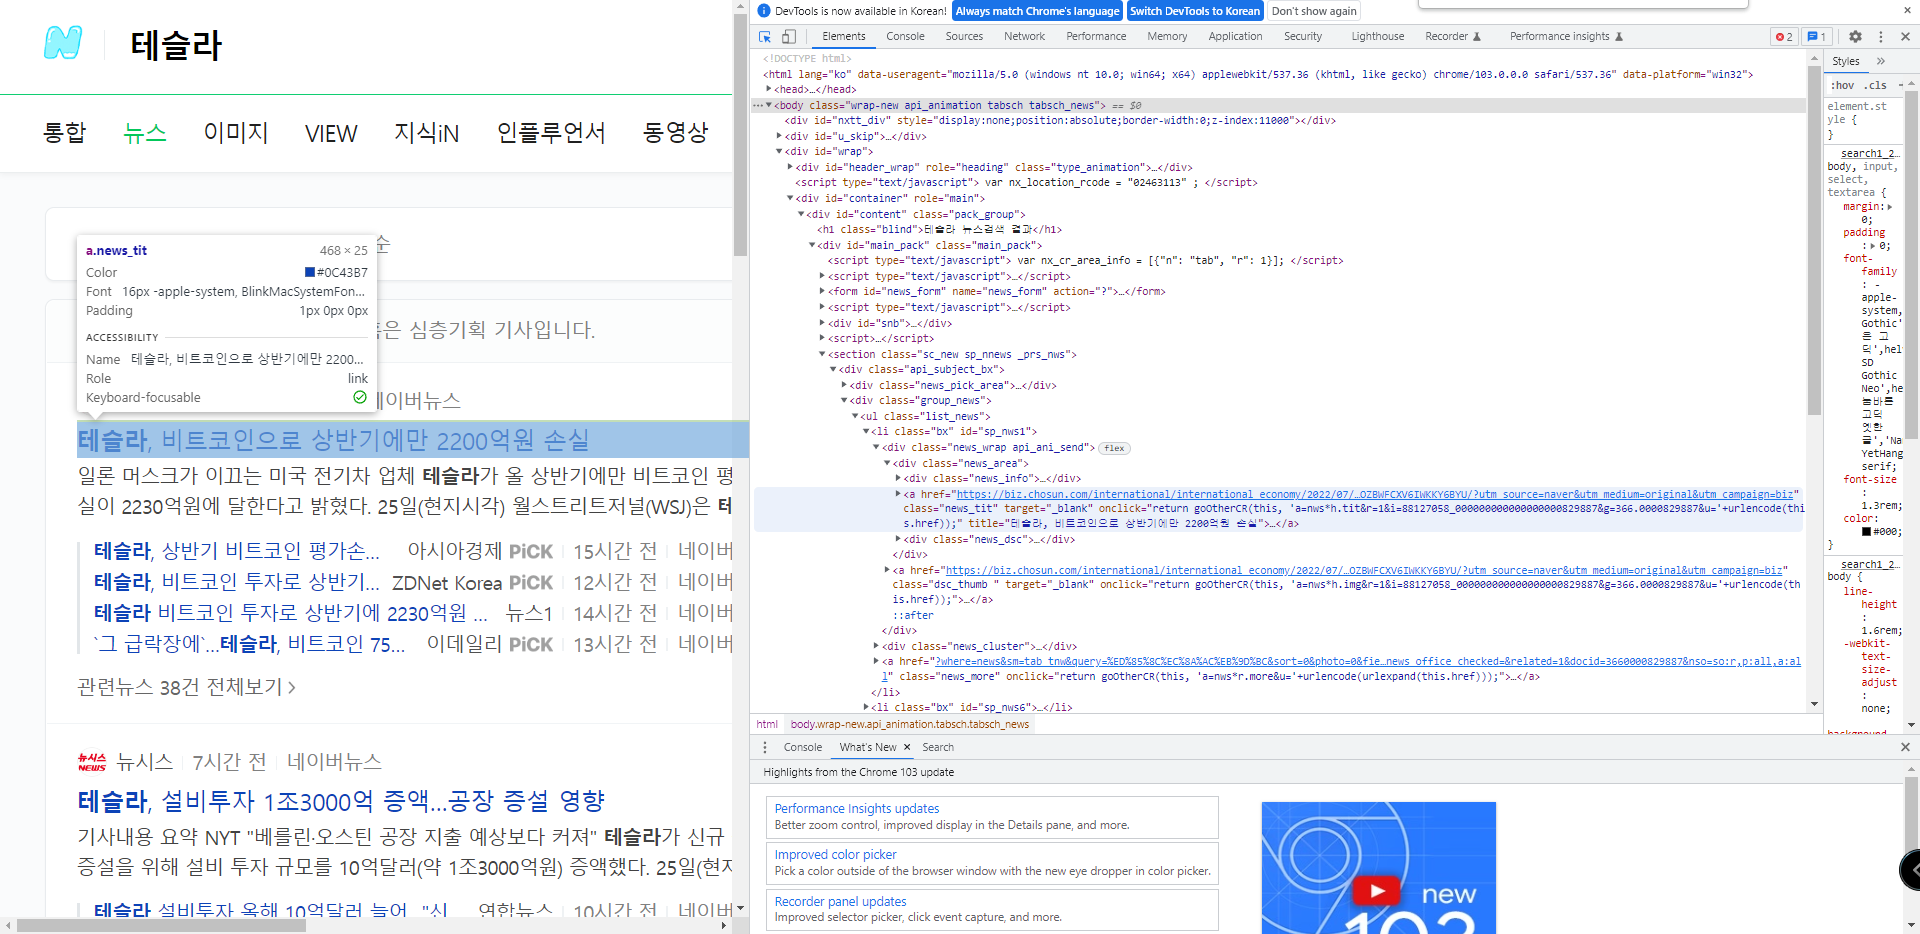
Task: Activate the inspect element picker icon
Action: pos(765,36)
